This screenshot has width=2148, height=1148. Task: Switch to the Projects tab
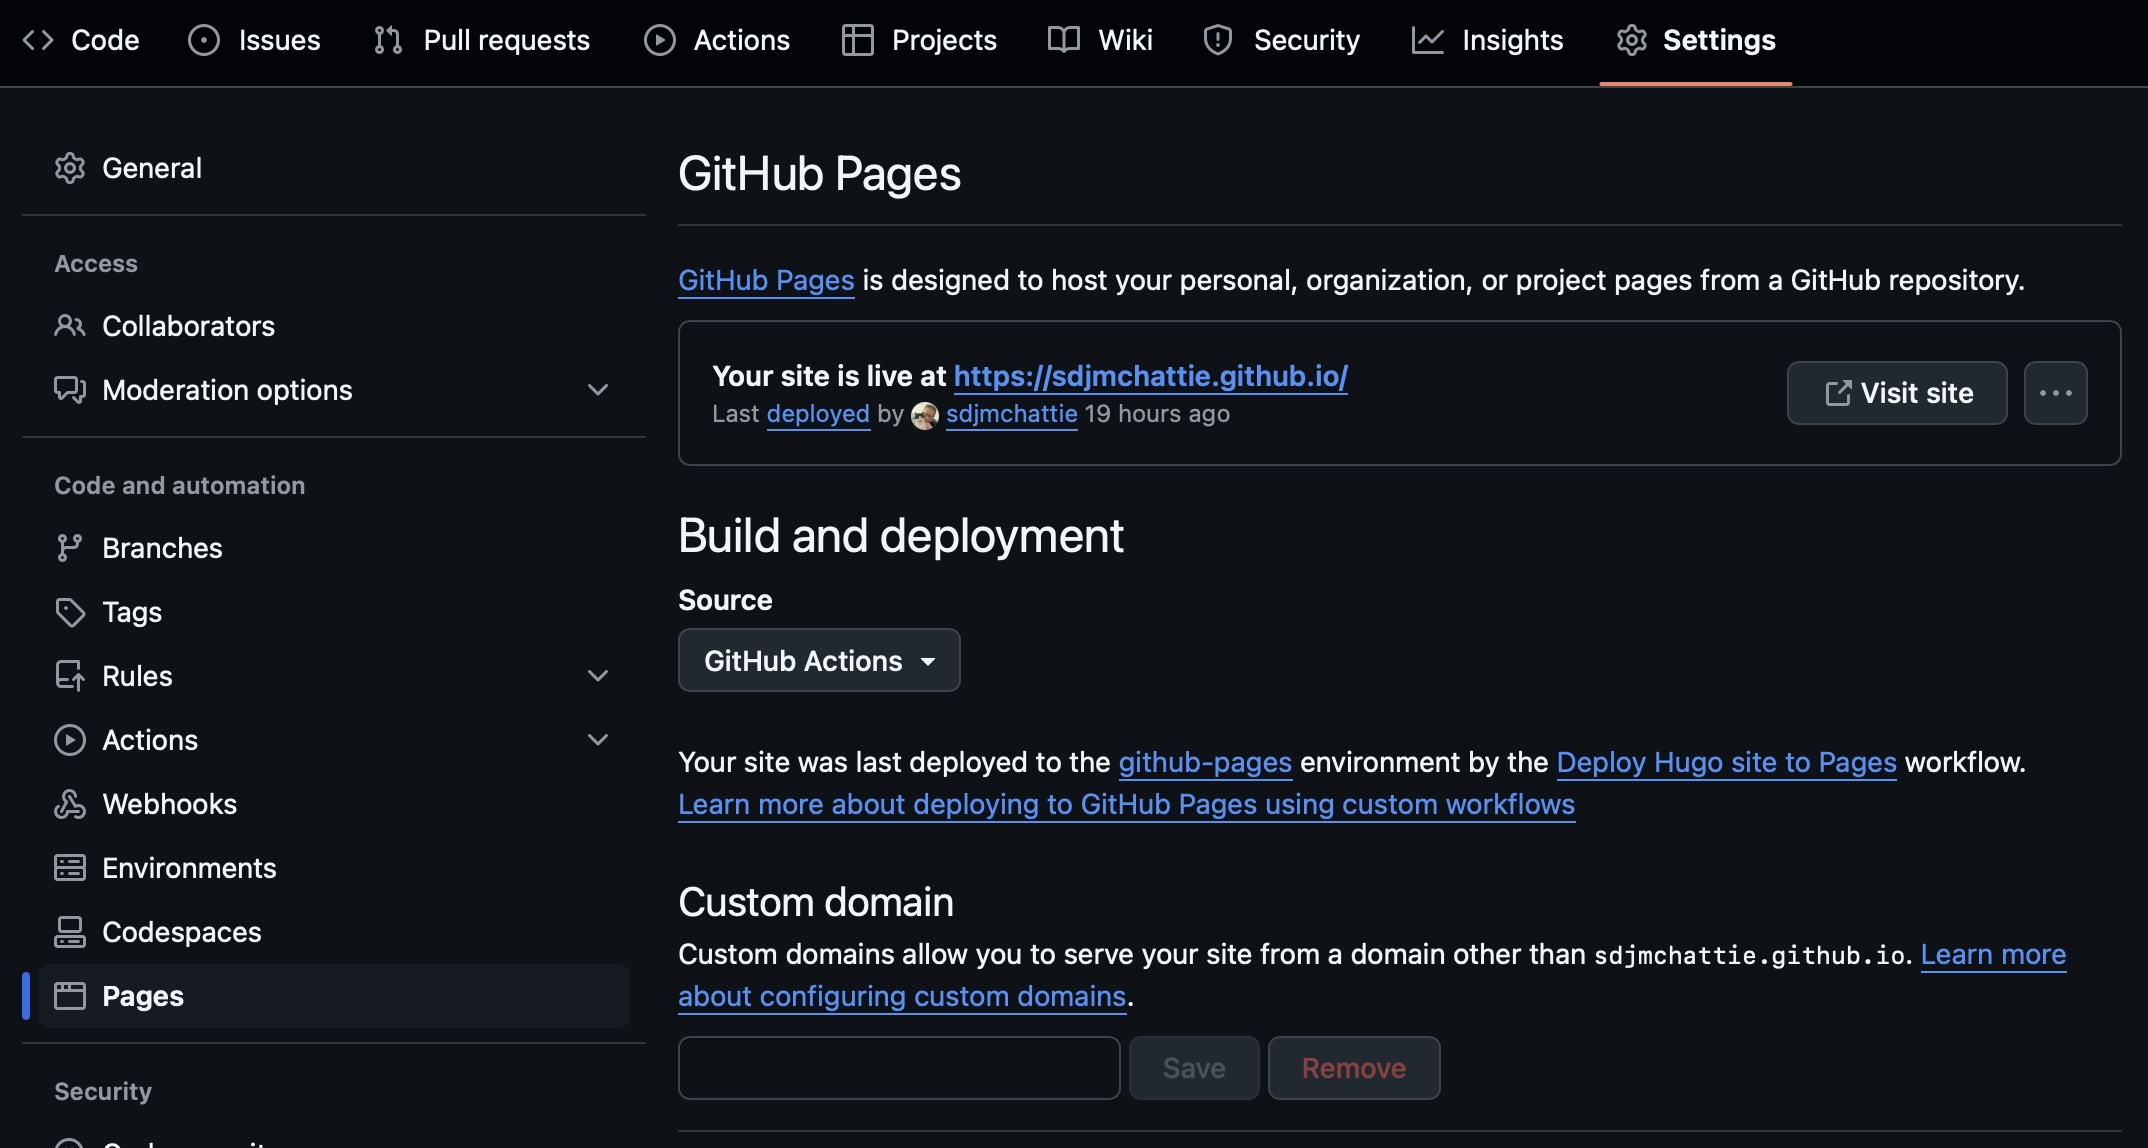[x=920, y=40]
